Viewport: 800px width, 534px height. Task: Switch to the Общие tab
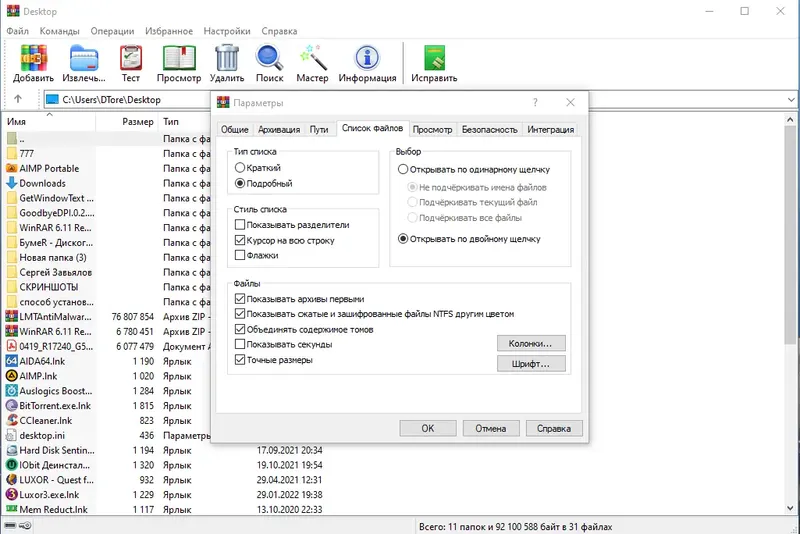235,130
